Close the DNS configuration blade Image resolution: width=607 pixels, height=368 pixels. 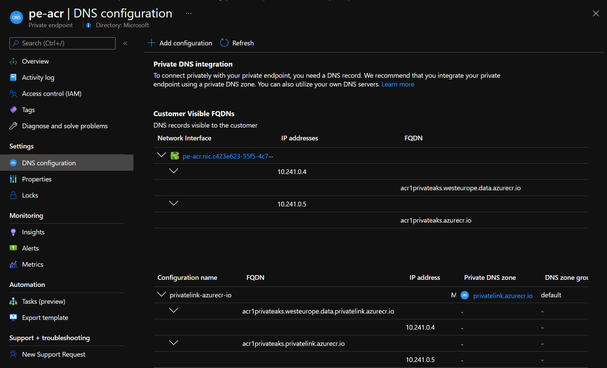point(595,14)
